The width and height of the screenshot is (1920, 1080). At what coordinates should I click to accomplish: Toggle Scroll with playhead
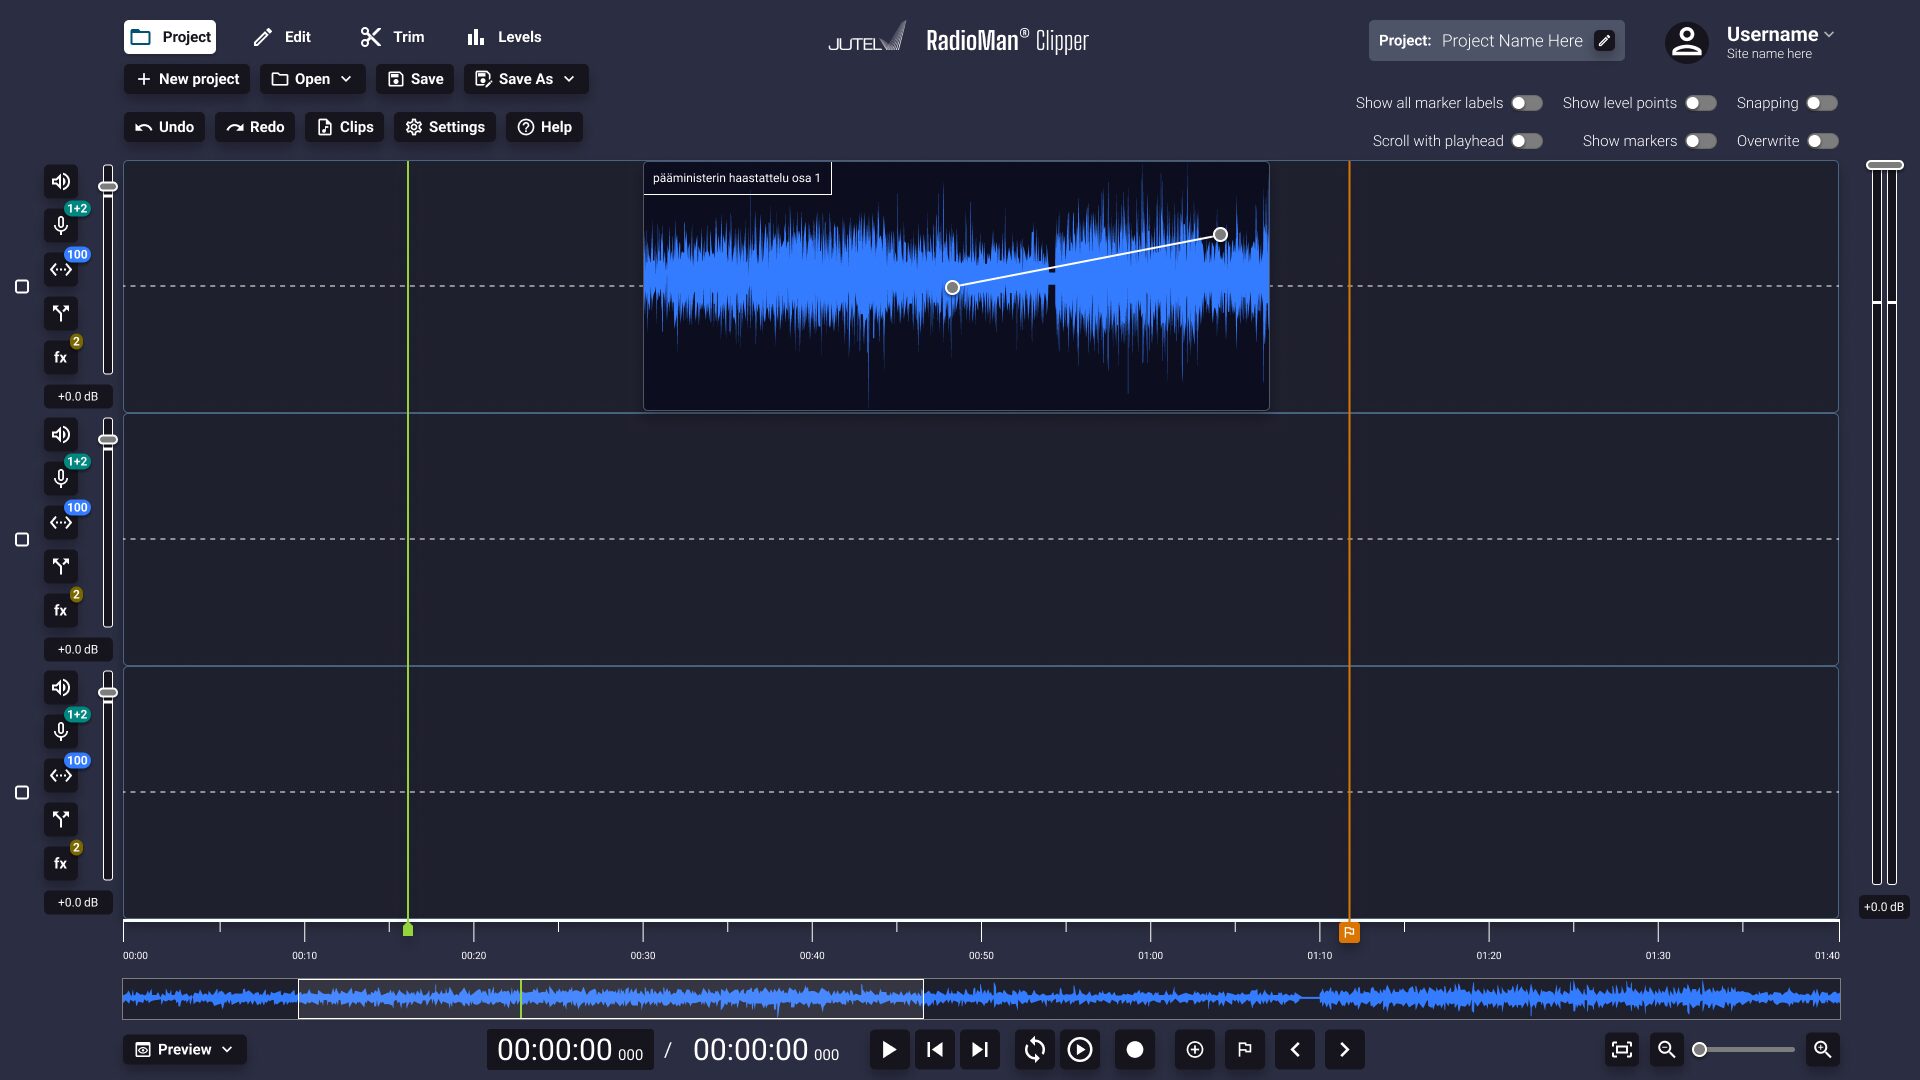pos(1527,141)
